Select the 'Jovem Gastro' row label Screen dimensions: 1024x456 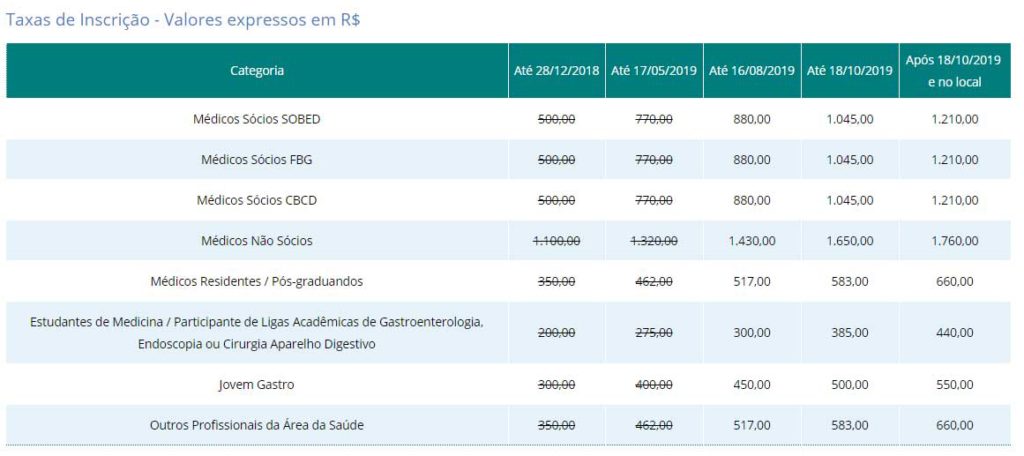tap(257, 385)
